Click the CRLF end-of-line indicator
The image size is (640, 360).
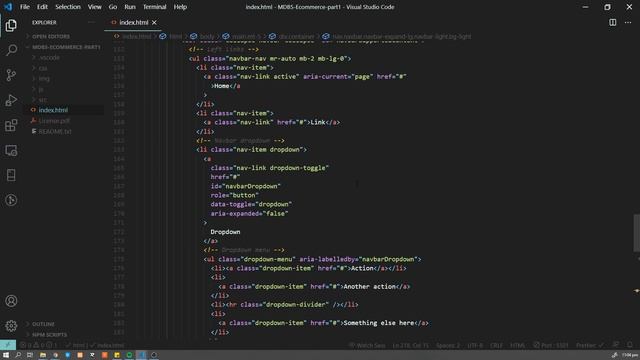(496, 345)
